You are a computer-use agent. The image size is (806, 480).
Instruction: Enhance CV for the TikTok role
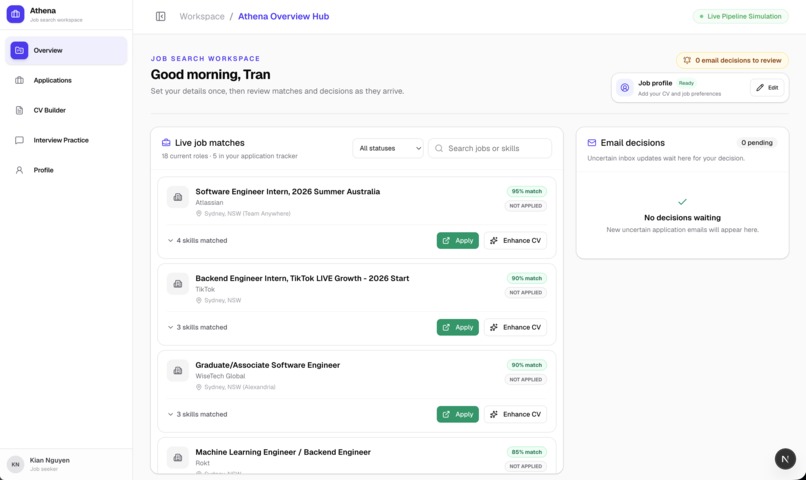pos(516,327)
